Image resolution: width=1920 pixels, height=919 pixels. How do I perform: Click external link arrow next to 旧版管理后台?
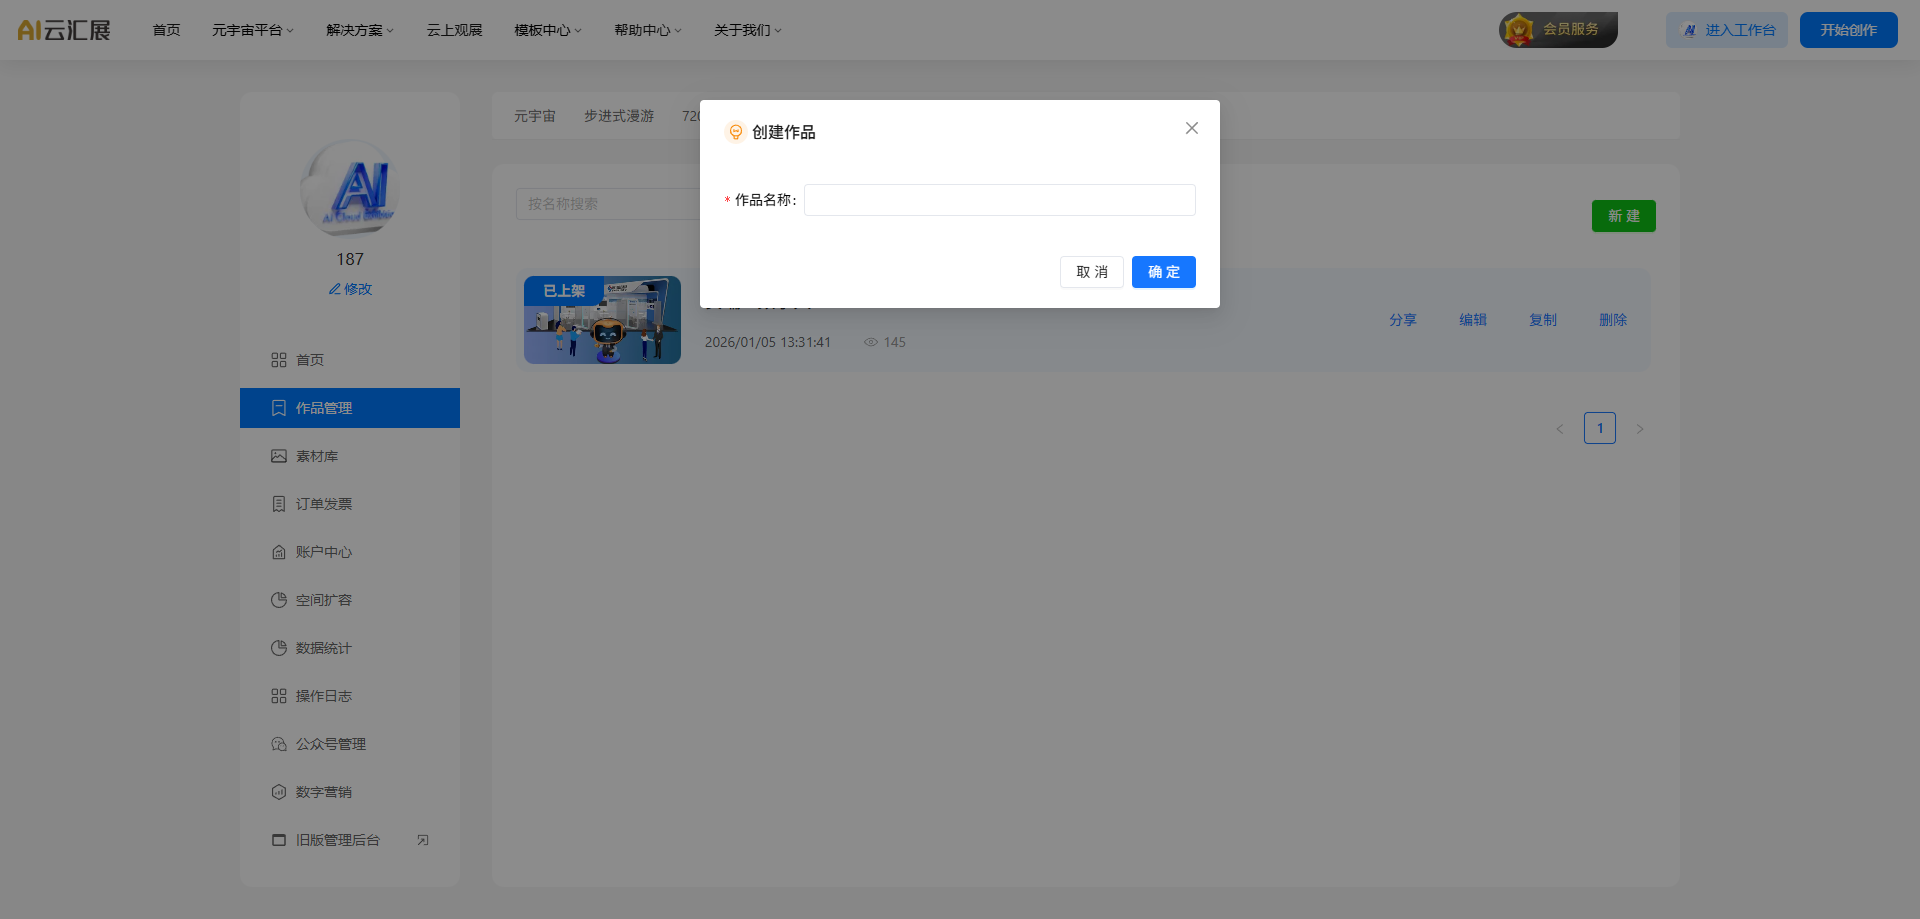click(423, 840)
